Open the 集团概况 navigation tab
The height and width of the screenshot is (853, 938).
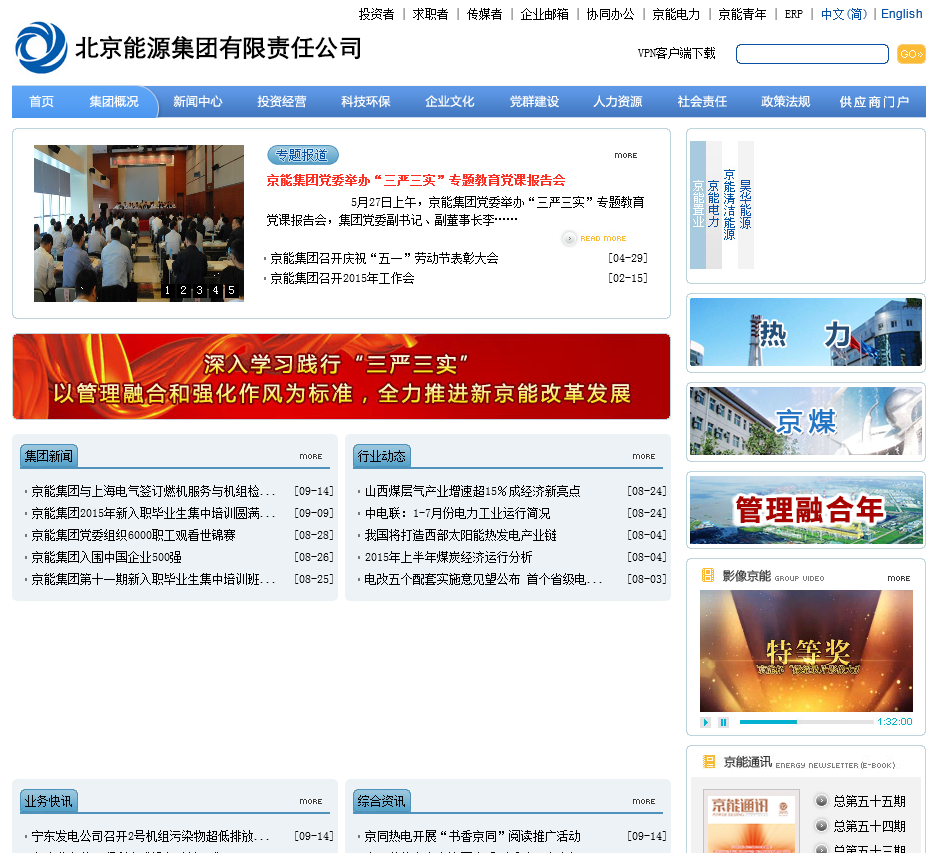point(114,102)
